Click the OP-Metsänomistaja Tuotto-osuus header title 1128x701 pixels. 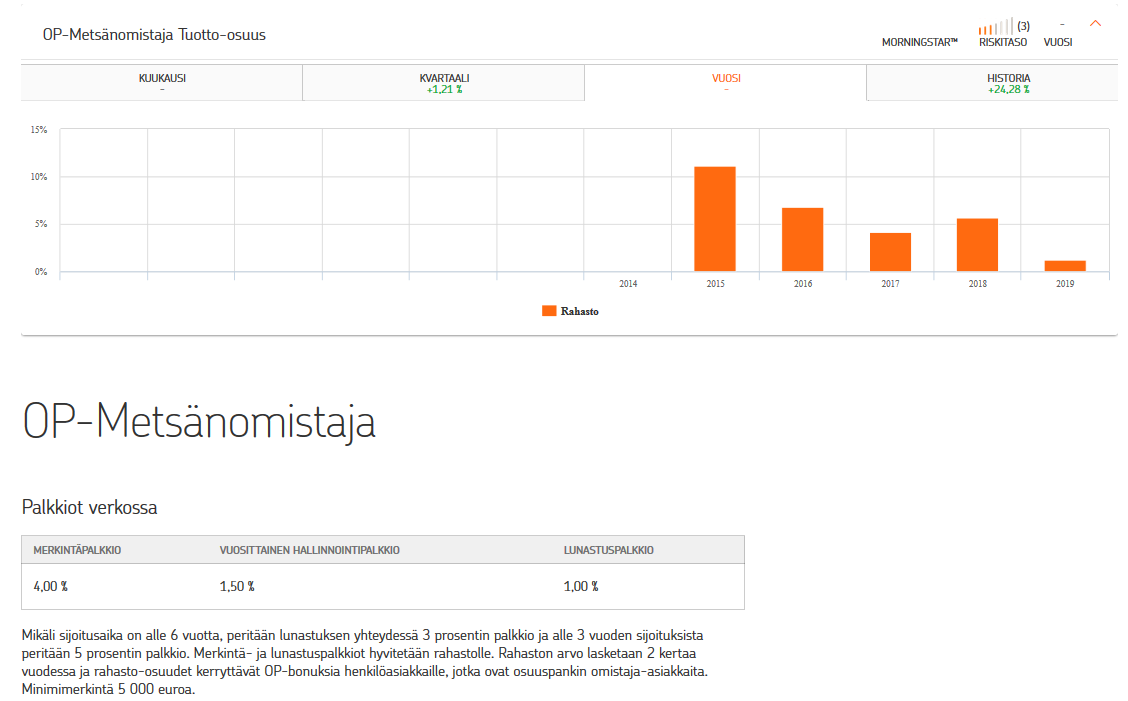pos(154,35)
